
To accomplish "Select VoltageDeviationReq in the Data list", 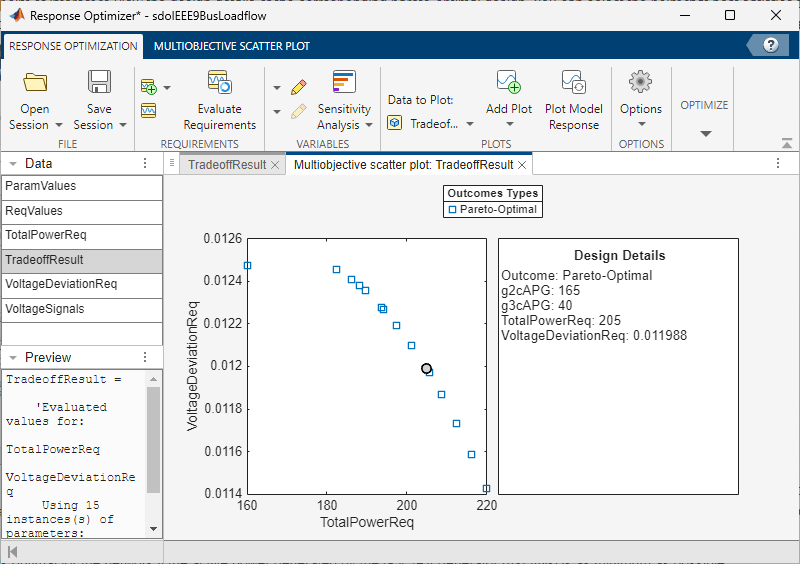I will point(61,284).
